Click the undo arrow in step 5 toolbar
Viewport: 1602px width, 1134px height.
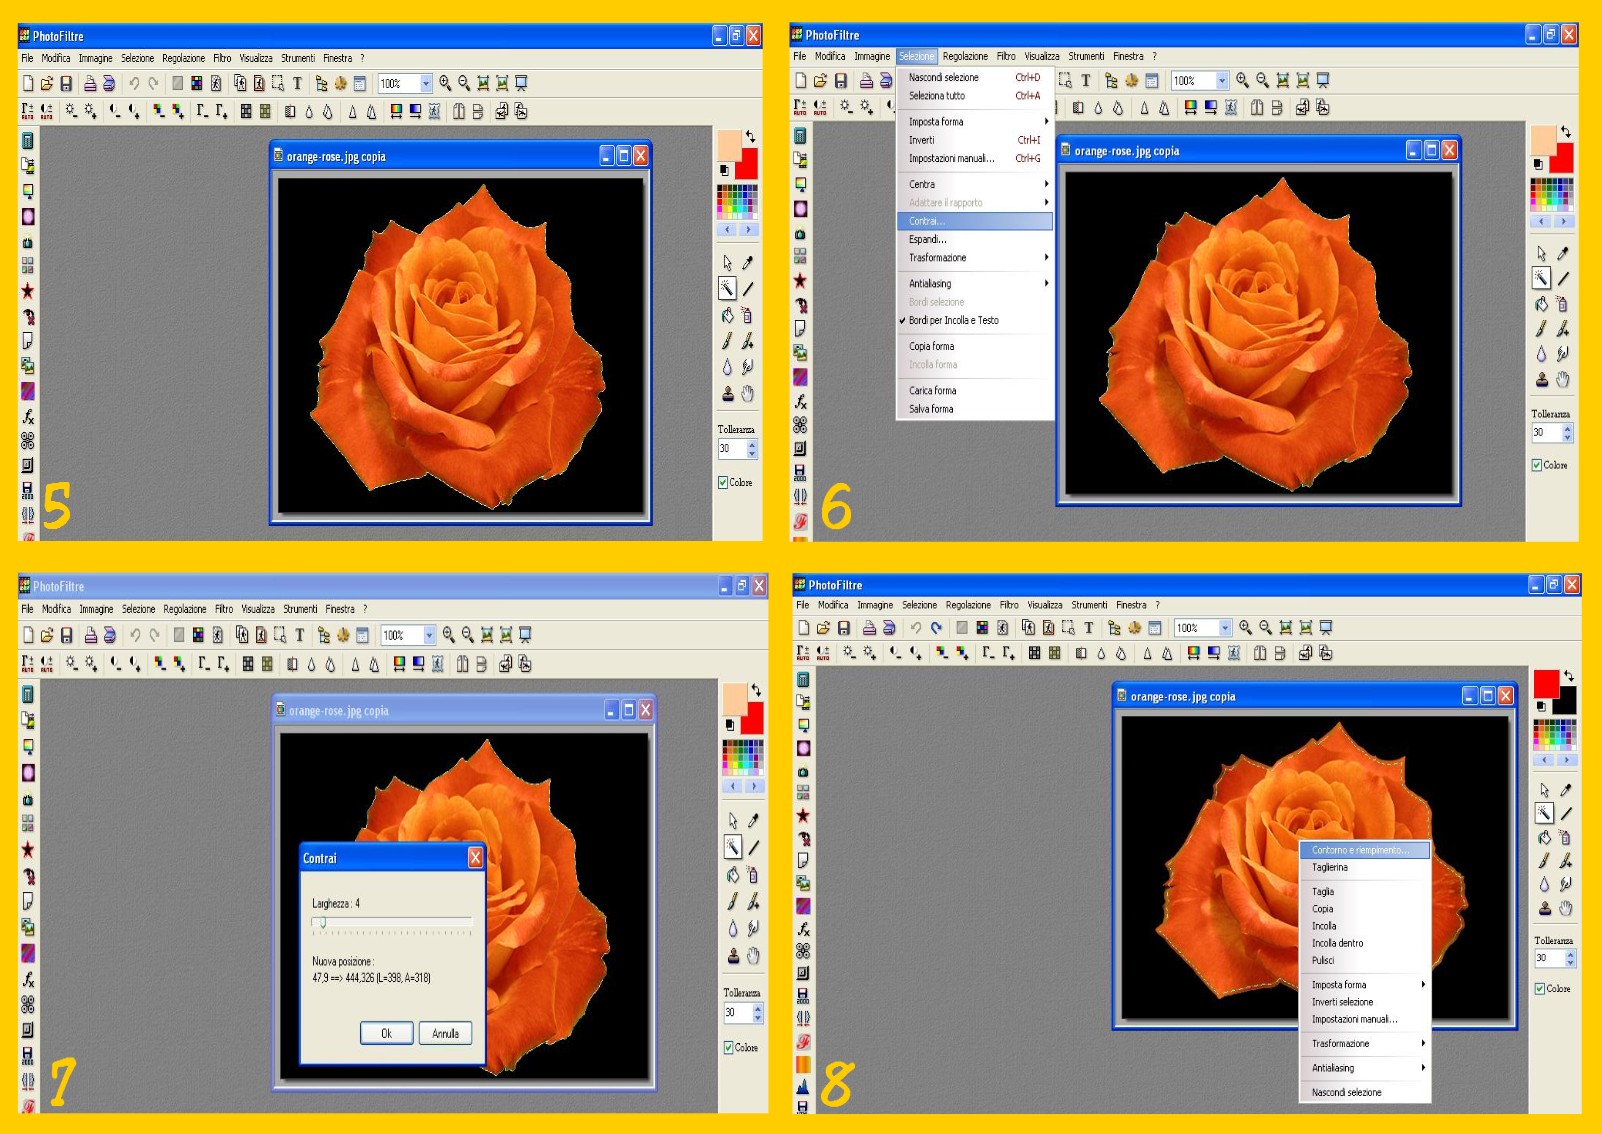point(134,84)
